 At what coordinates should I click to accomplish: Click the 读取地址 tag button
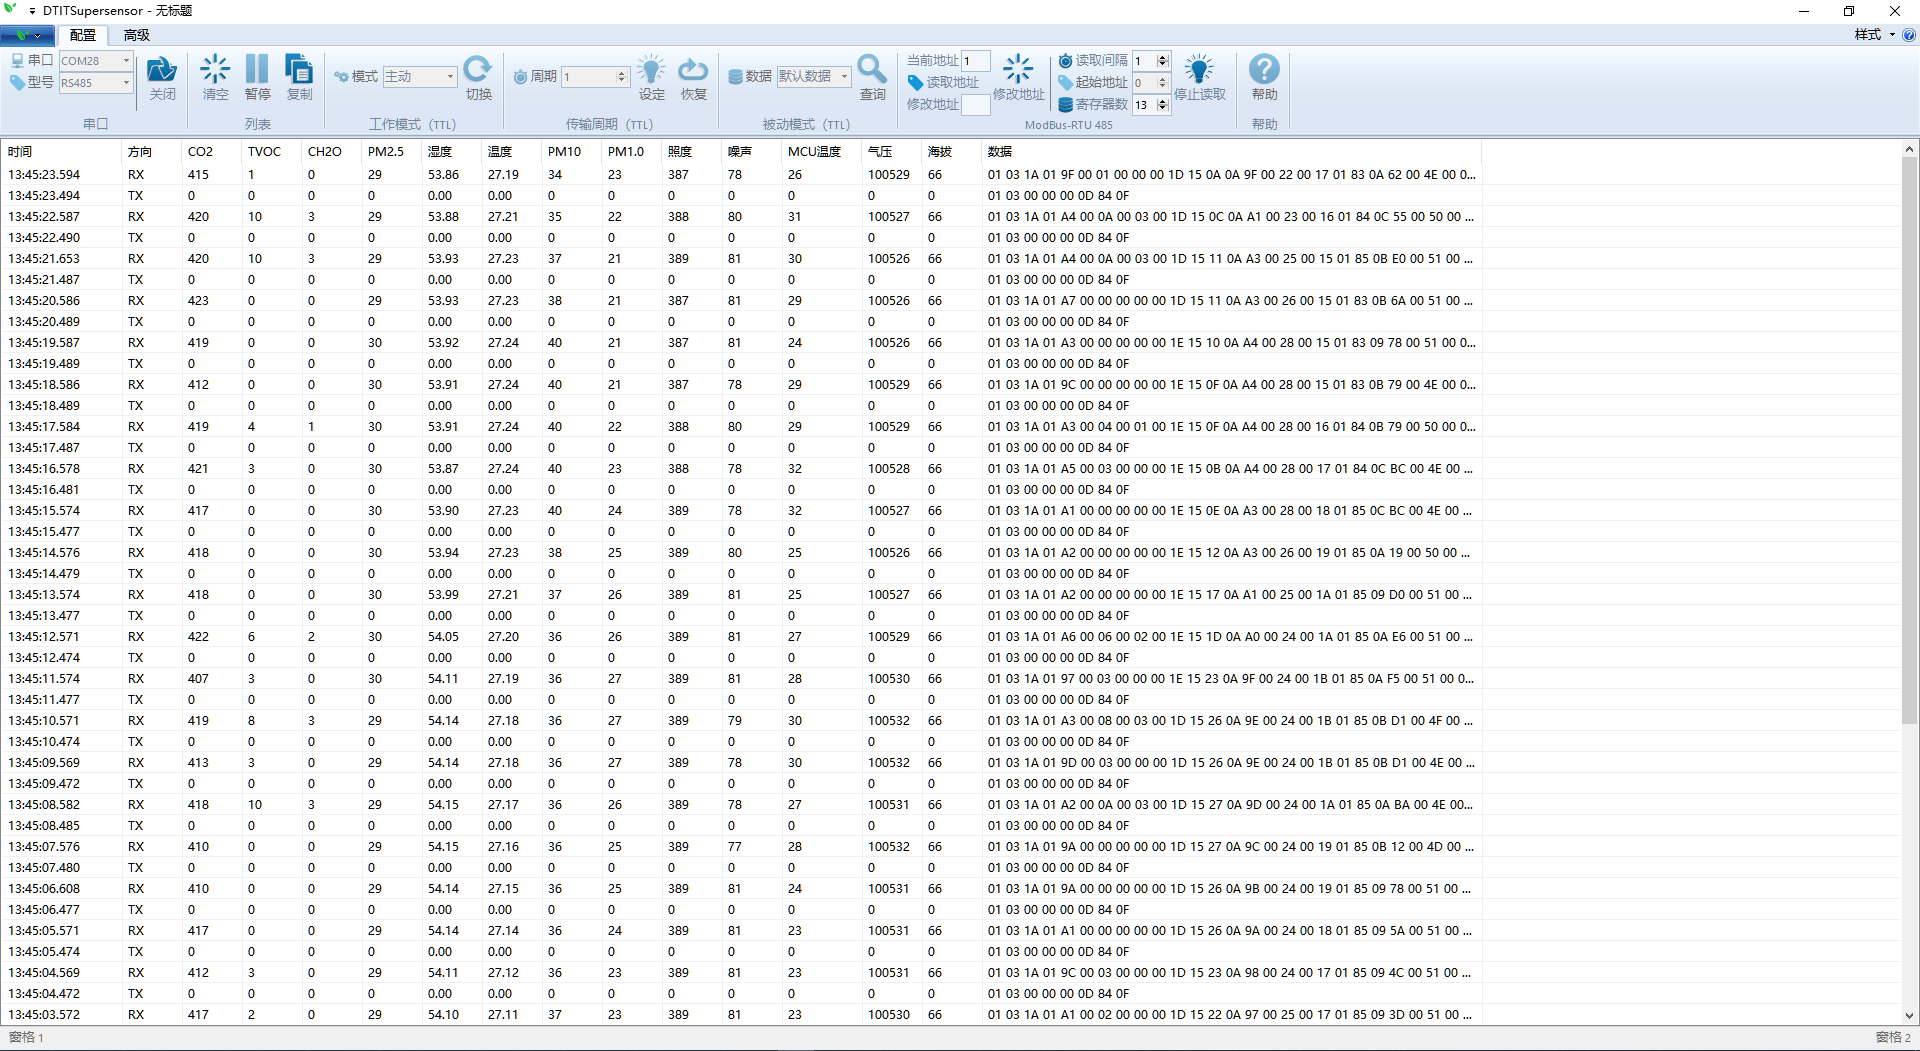943,82
